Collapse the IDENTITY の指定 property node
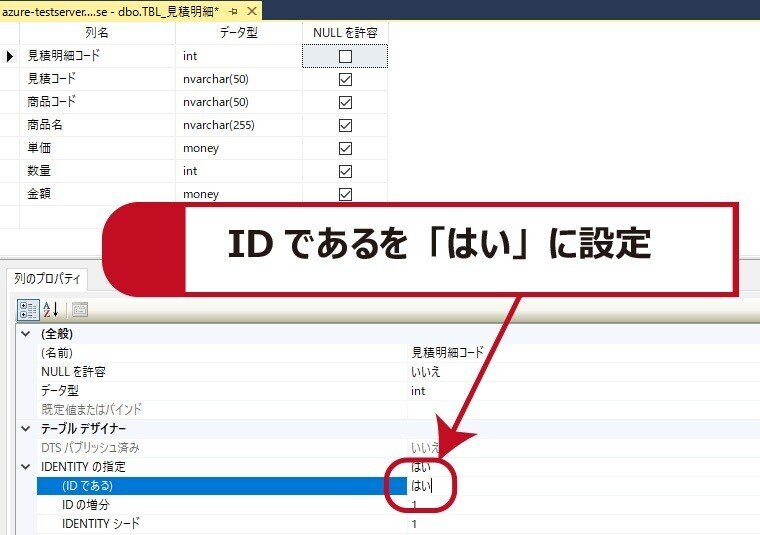Image resolution: width=760 pixels, height=535 pixels. 26,467
